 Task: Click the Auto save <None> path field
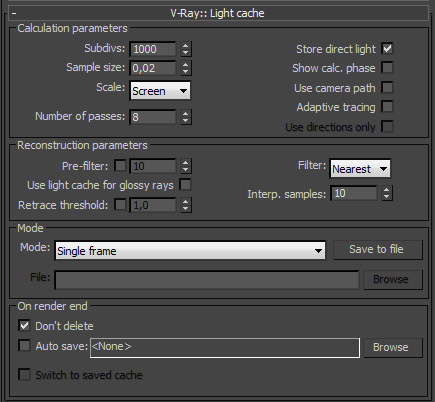pos(225,348)
